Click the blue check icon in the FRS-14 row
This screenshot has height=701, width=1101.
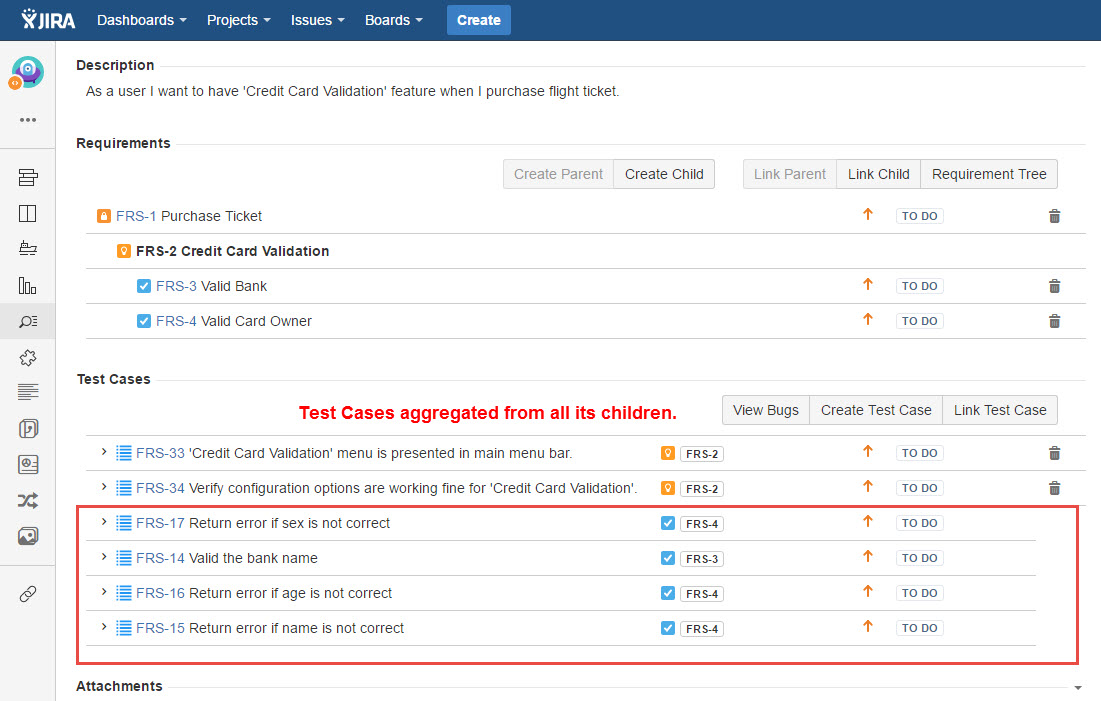tap(668, 558)
